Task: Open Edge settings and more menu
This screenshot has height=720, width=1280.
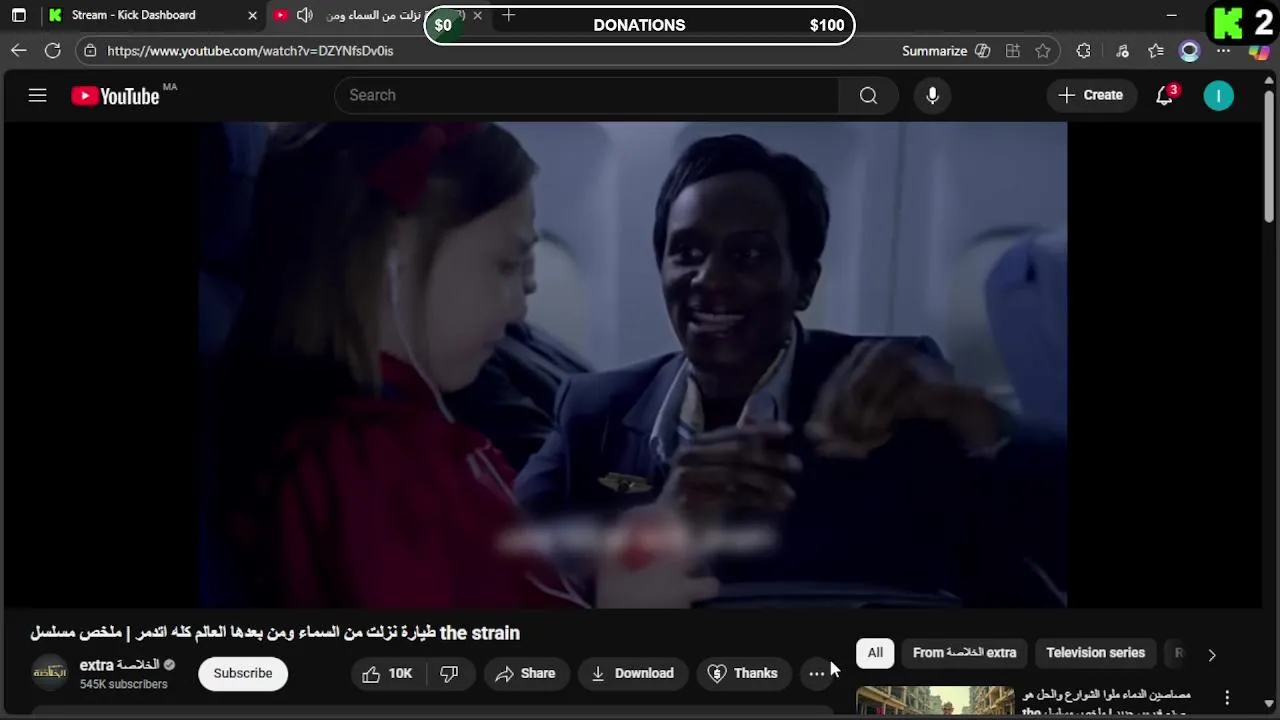Action: click(1223, 50)
